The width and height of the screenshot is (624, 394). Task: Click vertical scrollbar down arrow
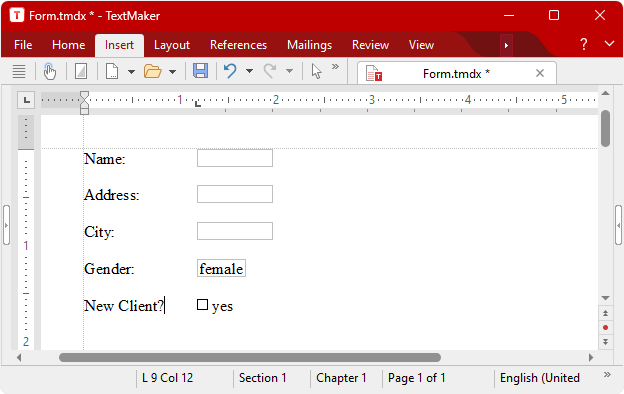click(606, 298)
